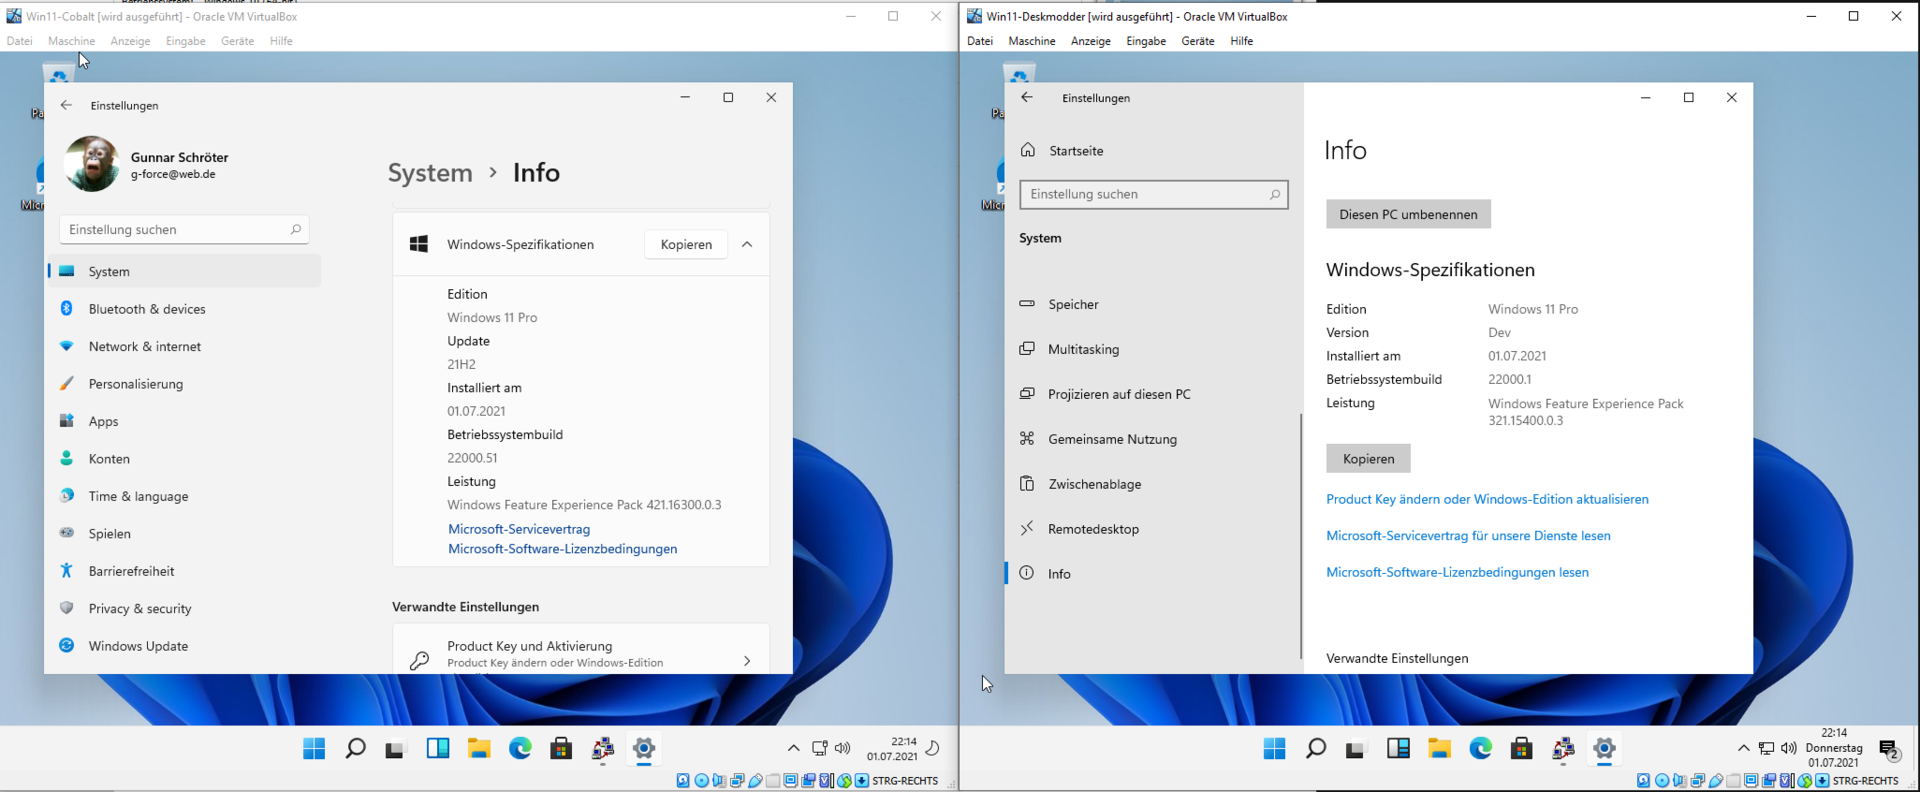Screen dimensions: 1920x792
Task: Open Microsoft Store in left VM taskbar
Action: pyautogui.click(x=561, y=748)
